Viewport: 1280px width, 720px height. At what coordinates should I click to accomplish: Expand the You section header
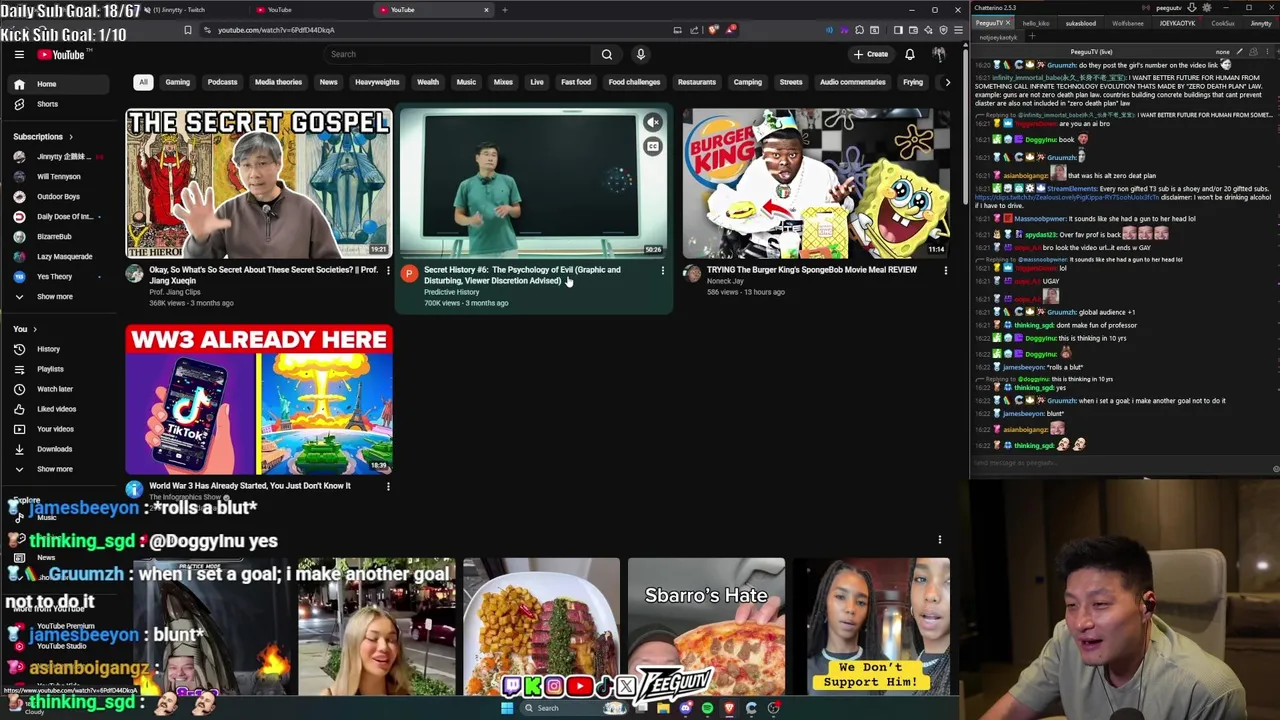tap(25, 329)
